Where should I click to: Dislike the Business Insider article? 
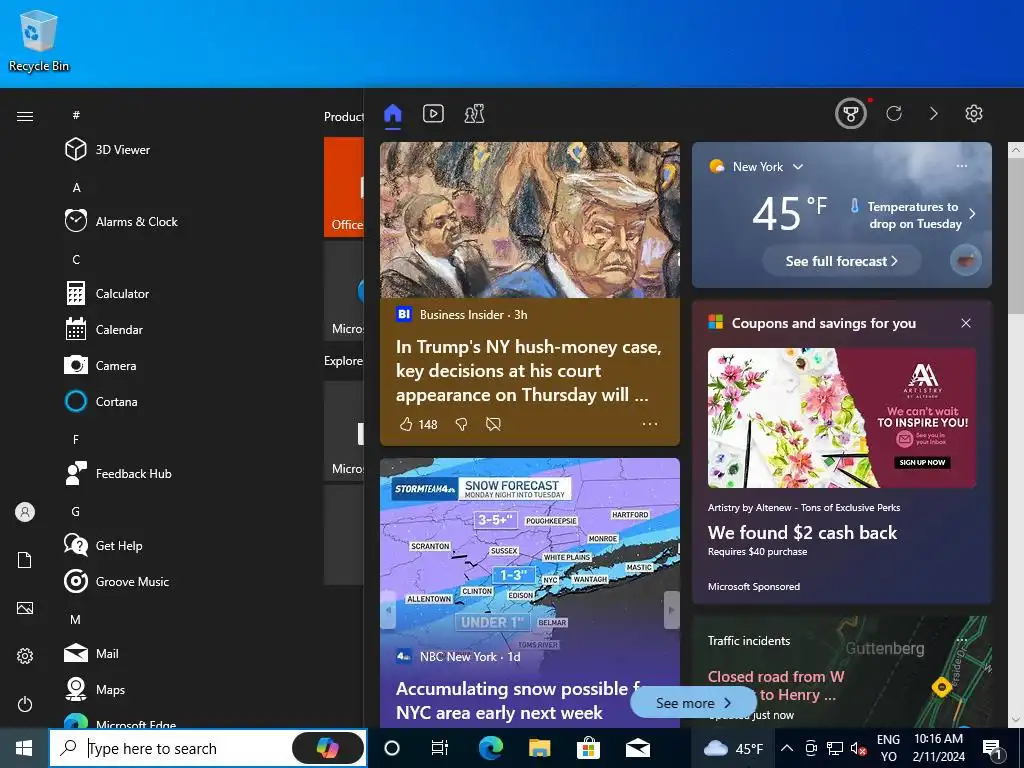(461, 424)
